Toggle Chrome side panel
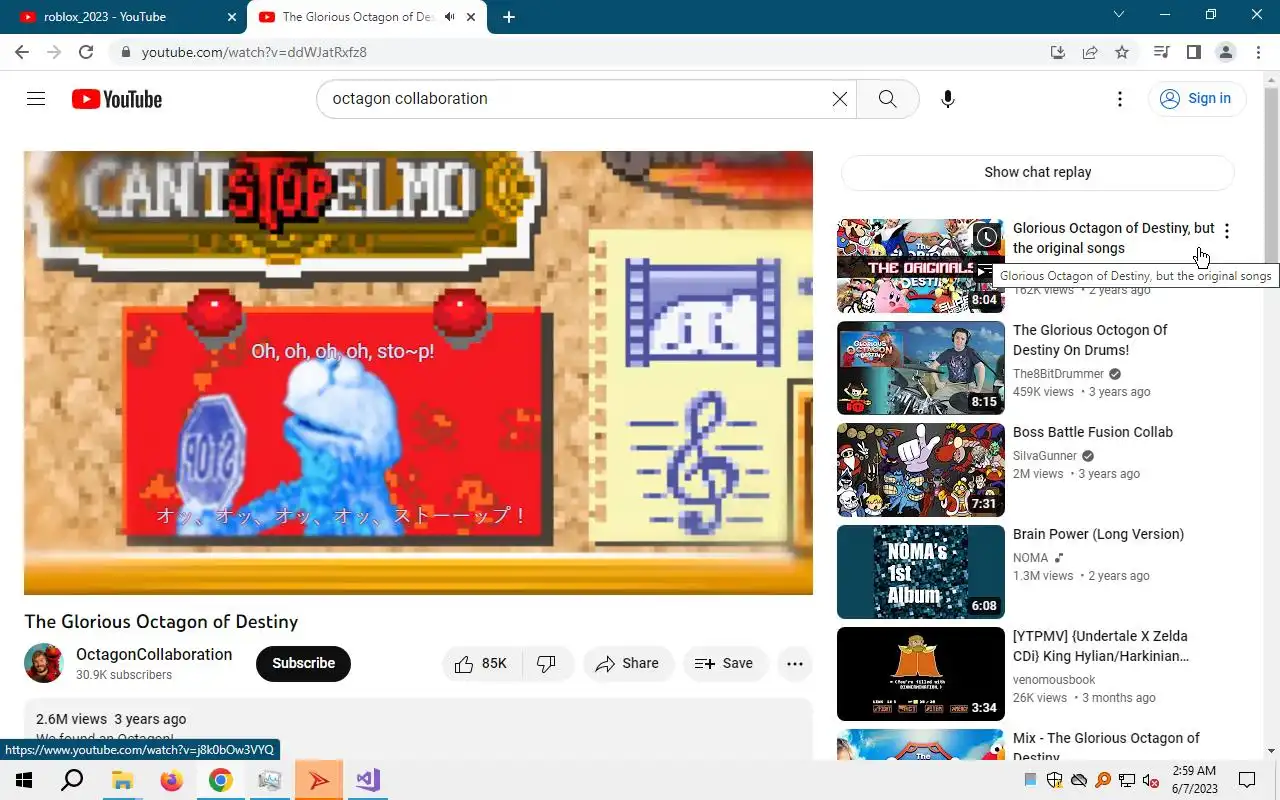The height and width of the screenshot is (800, 1280). click(x=1193, y=52)
